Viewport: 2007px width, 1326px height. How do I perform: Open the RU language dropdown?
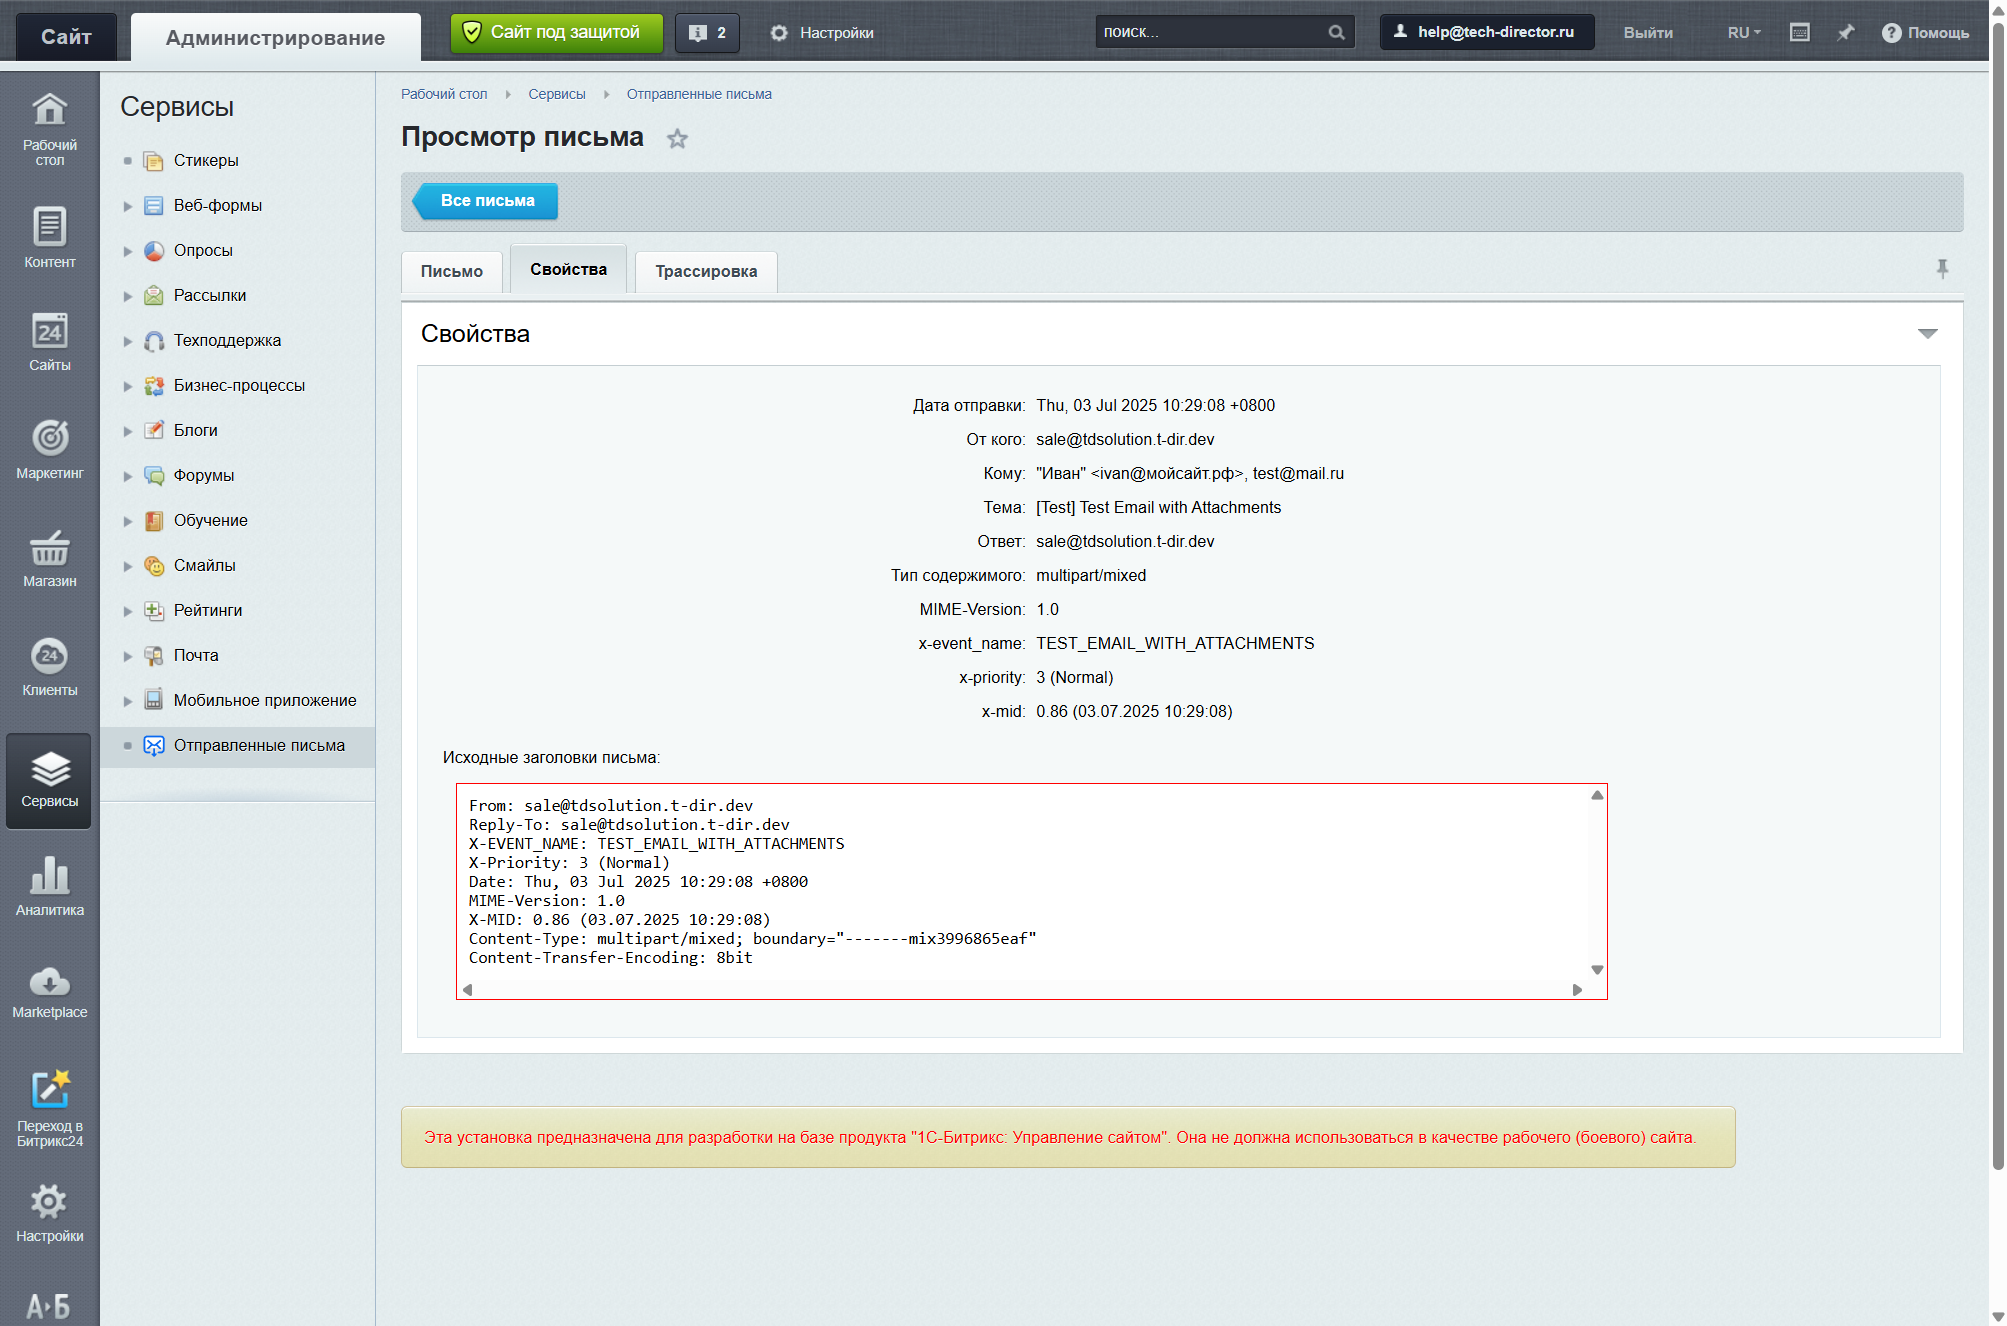coord(1743,33)
